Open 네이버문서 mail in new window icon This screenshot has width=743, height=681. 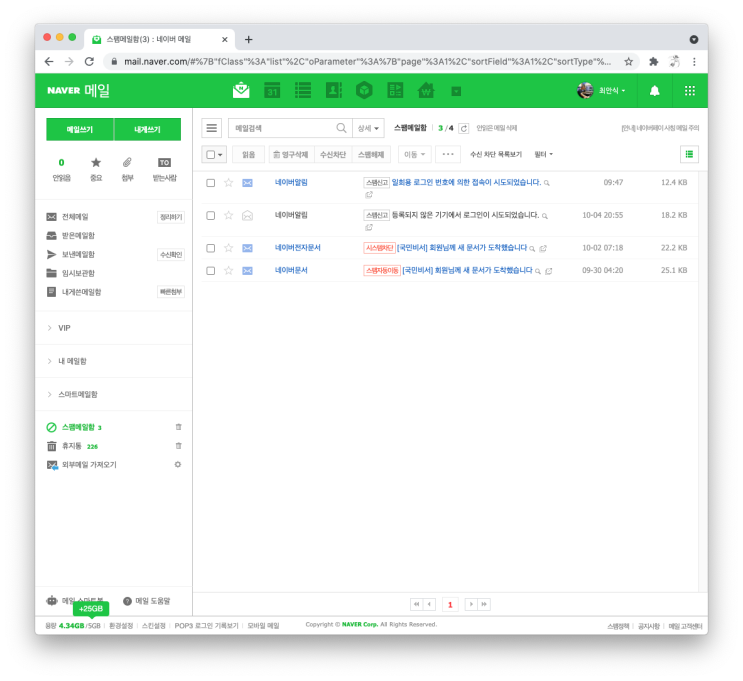(549, 271)
